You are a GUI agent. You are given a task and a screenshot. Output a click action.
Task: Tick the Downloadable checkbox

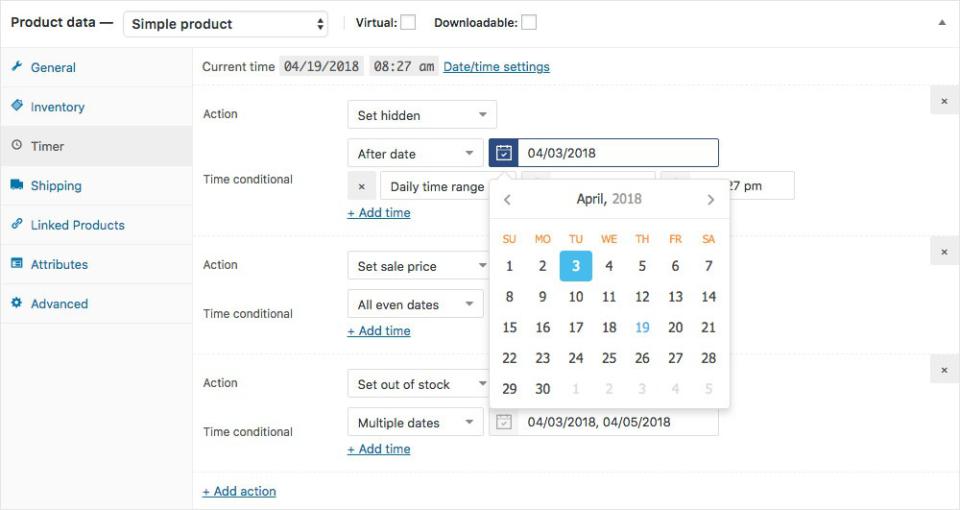tap(529, 22)
